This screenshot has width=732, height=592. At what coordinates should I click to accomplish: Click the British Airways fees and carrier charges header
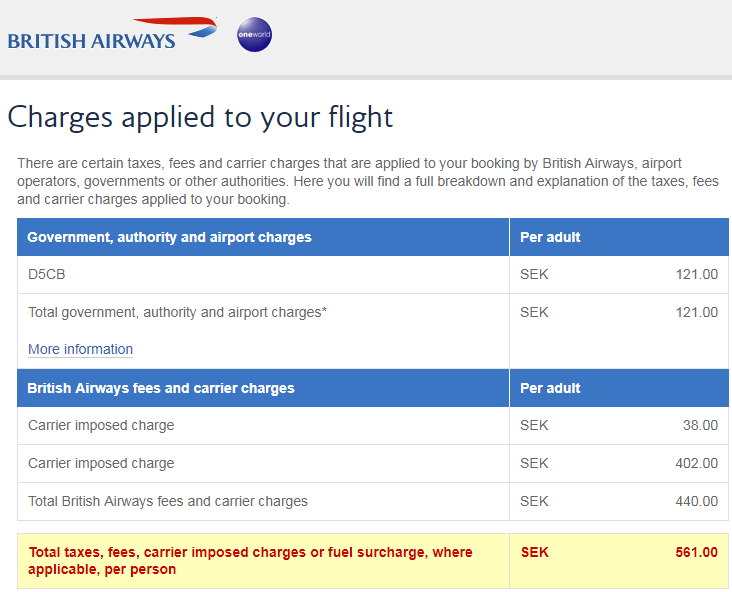pos(161,388)
